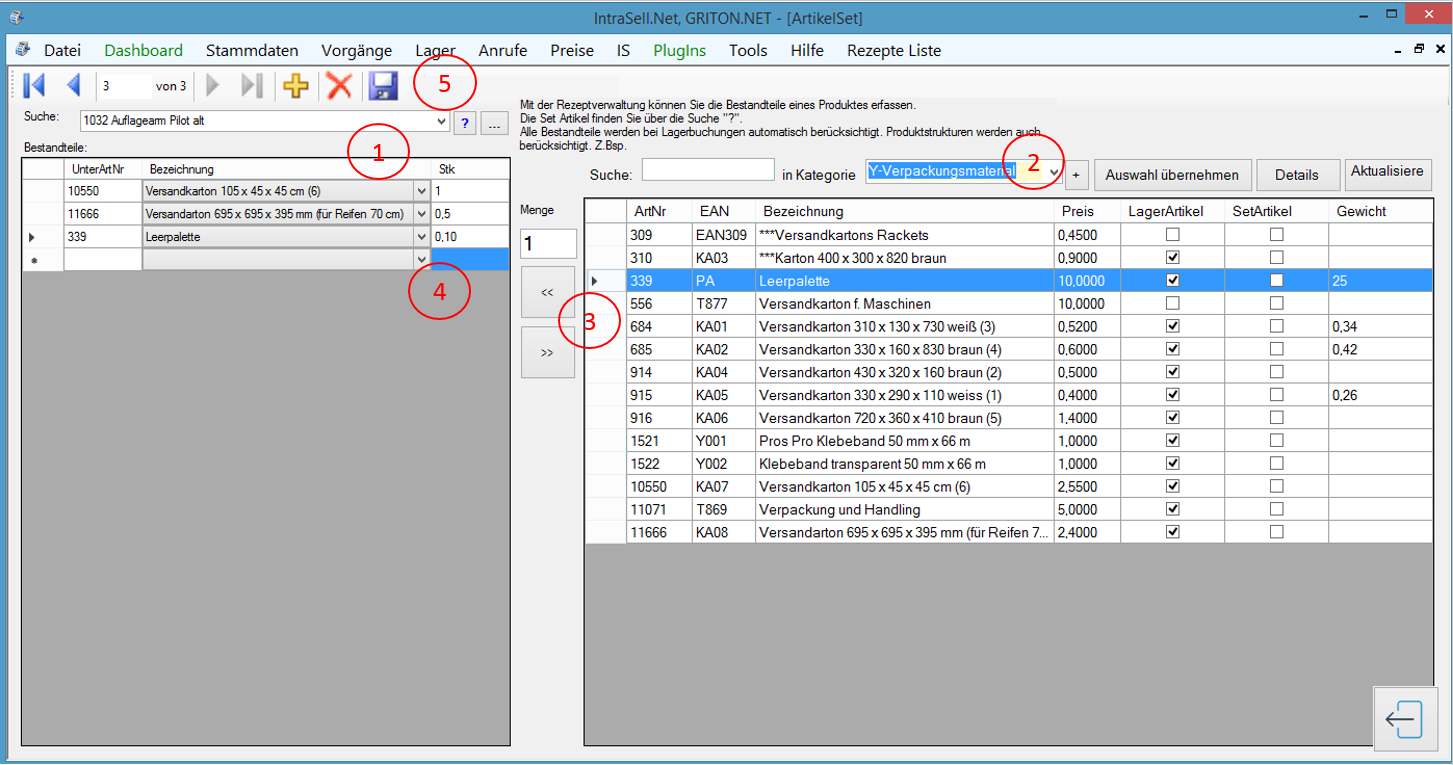1453x765 pixels.
Task: Expand dropdown for Versandkarton 105 x 45 x 45 component
Action: coord(422,190)
